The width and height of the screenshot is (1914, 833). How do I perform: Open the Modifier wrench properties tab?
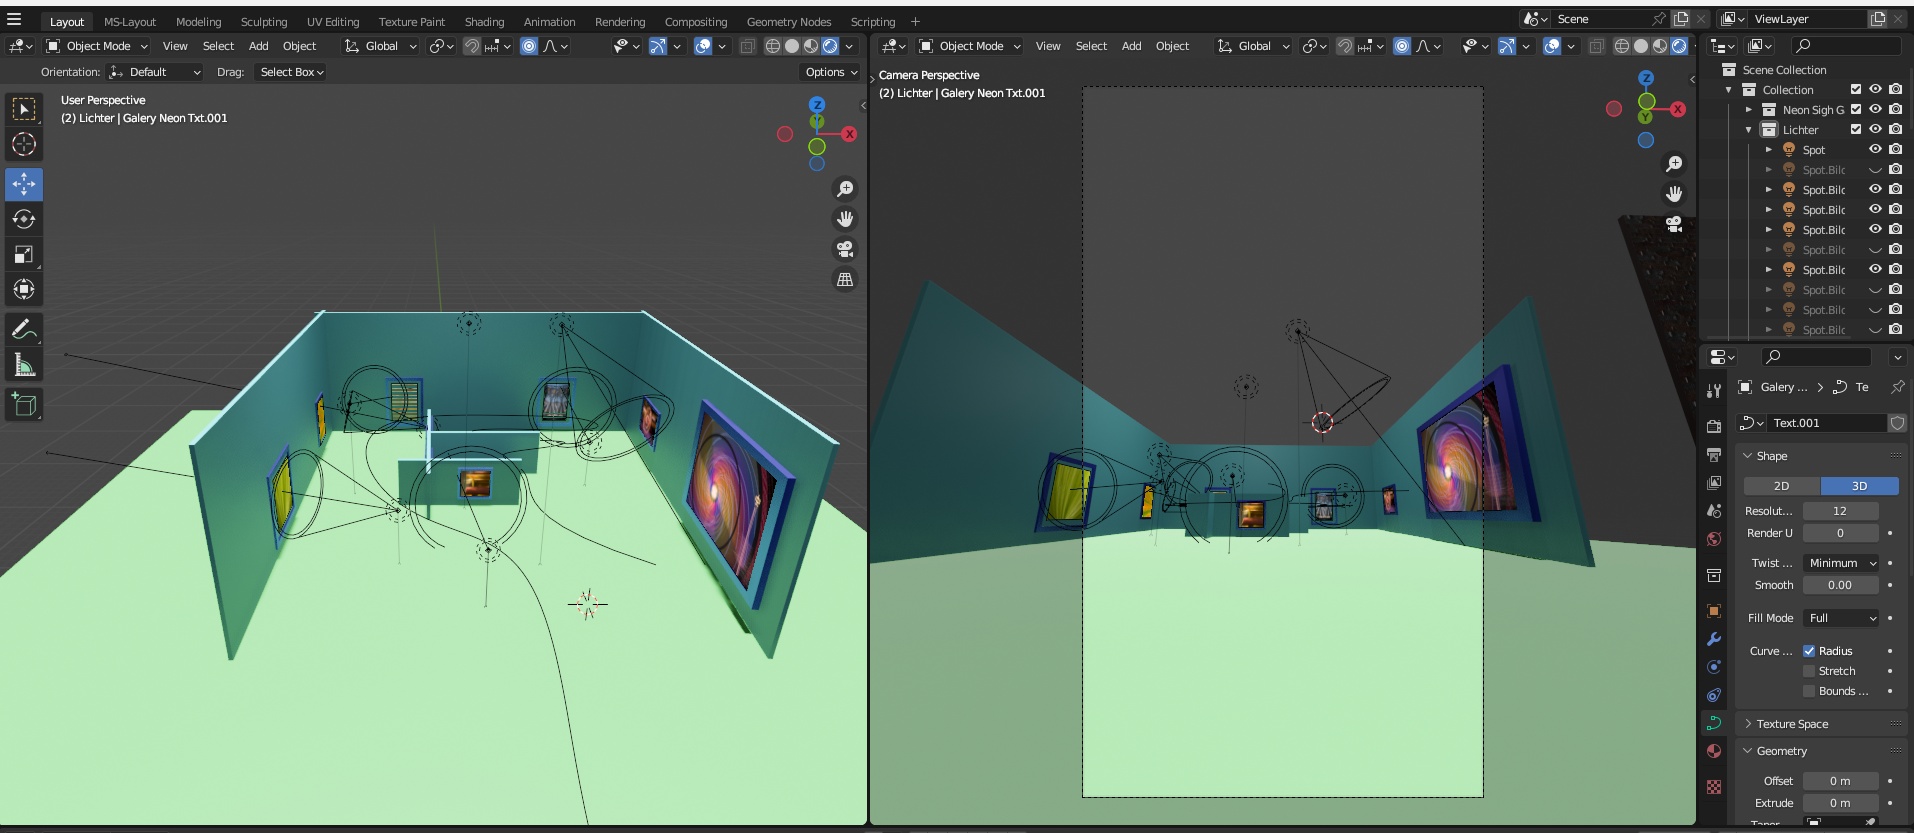click(1714, 639)
